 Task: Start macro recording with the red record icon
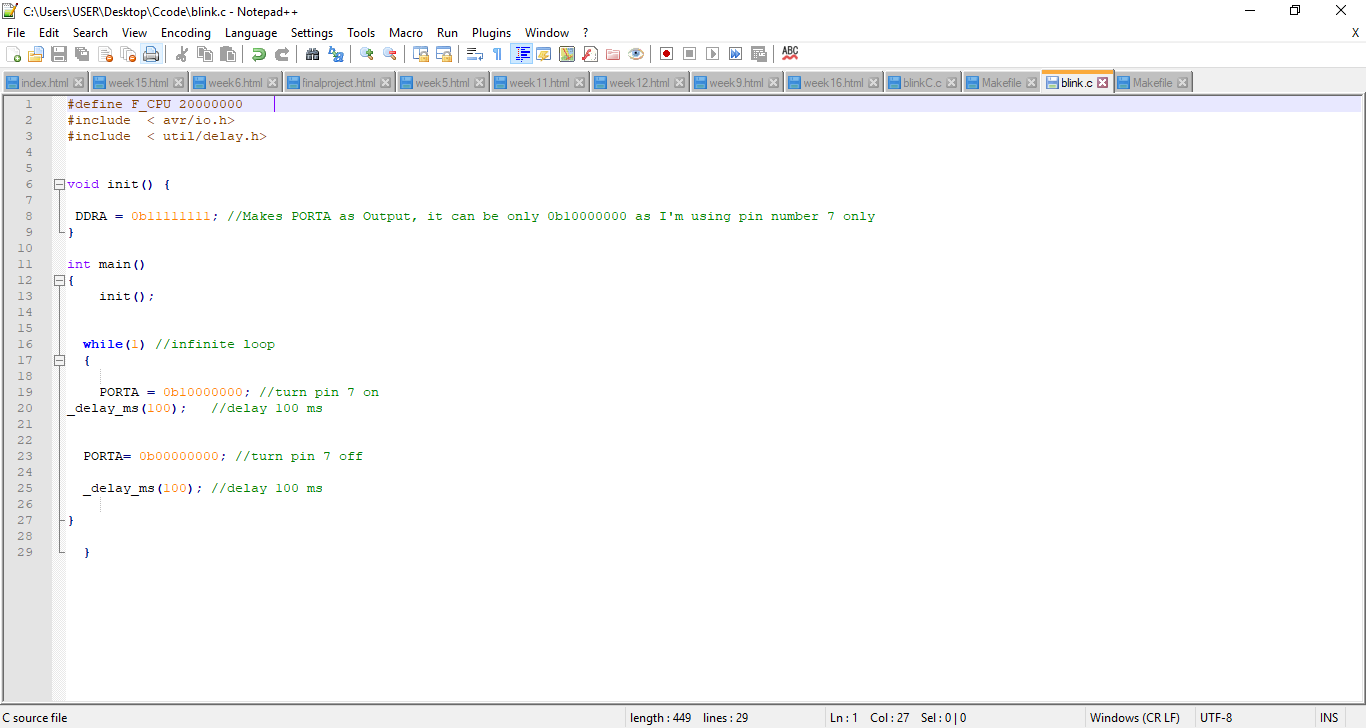coord(666,54)
